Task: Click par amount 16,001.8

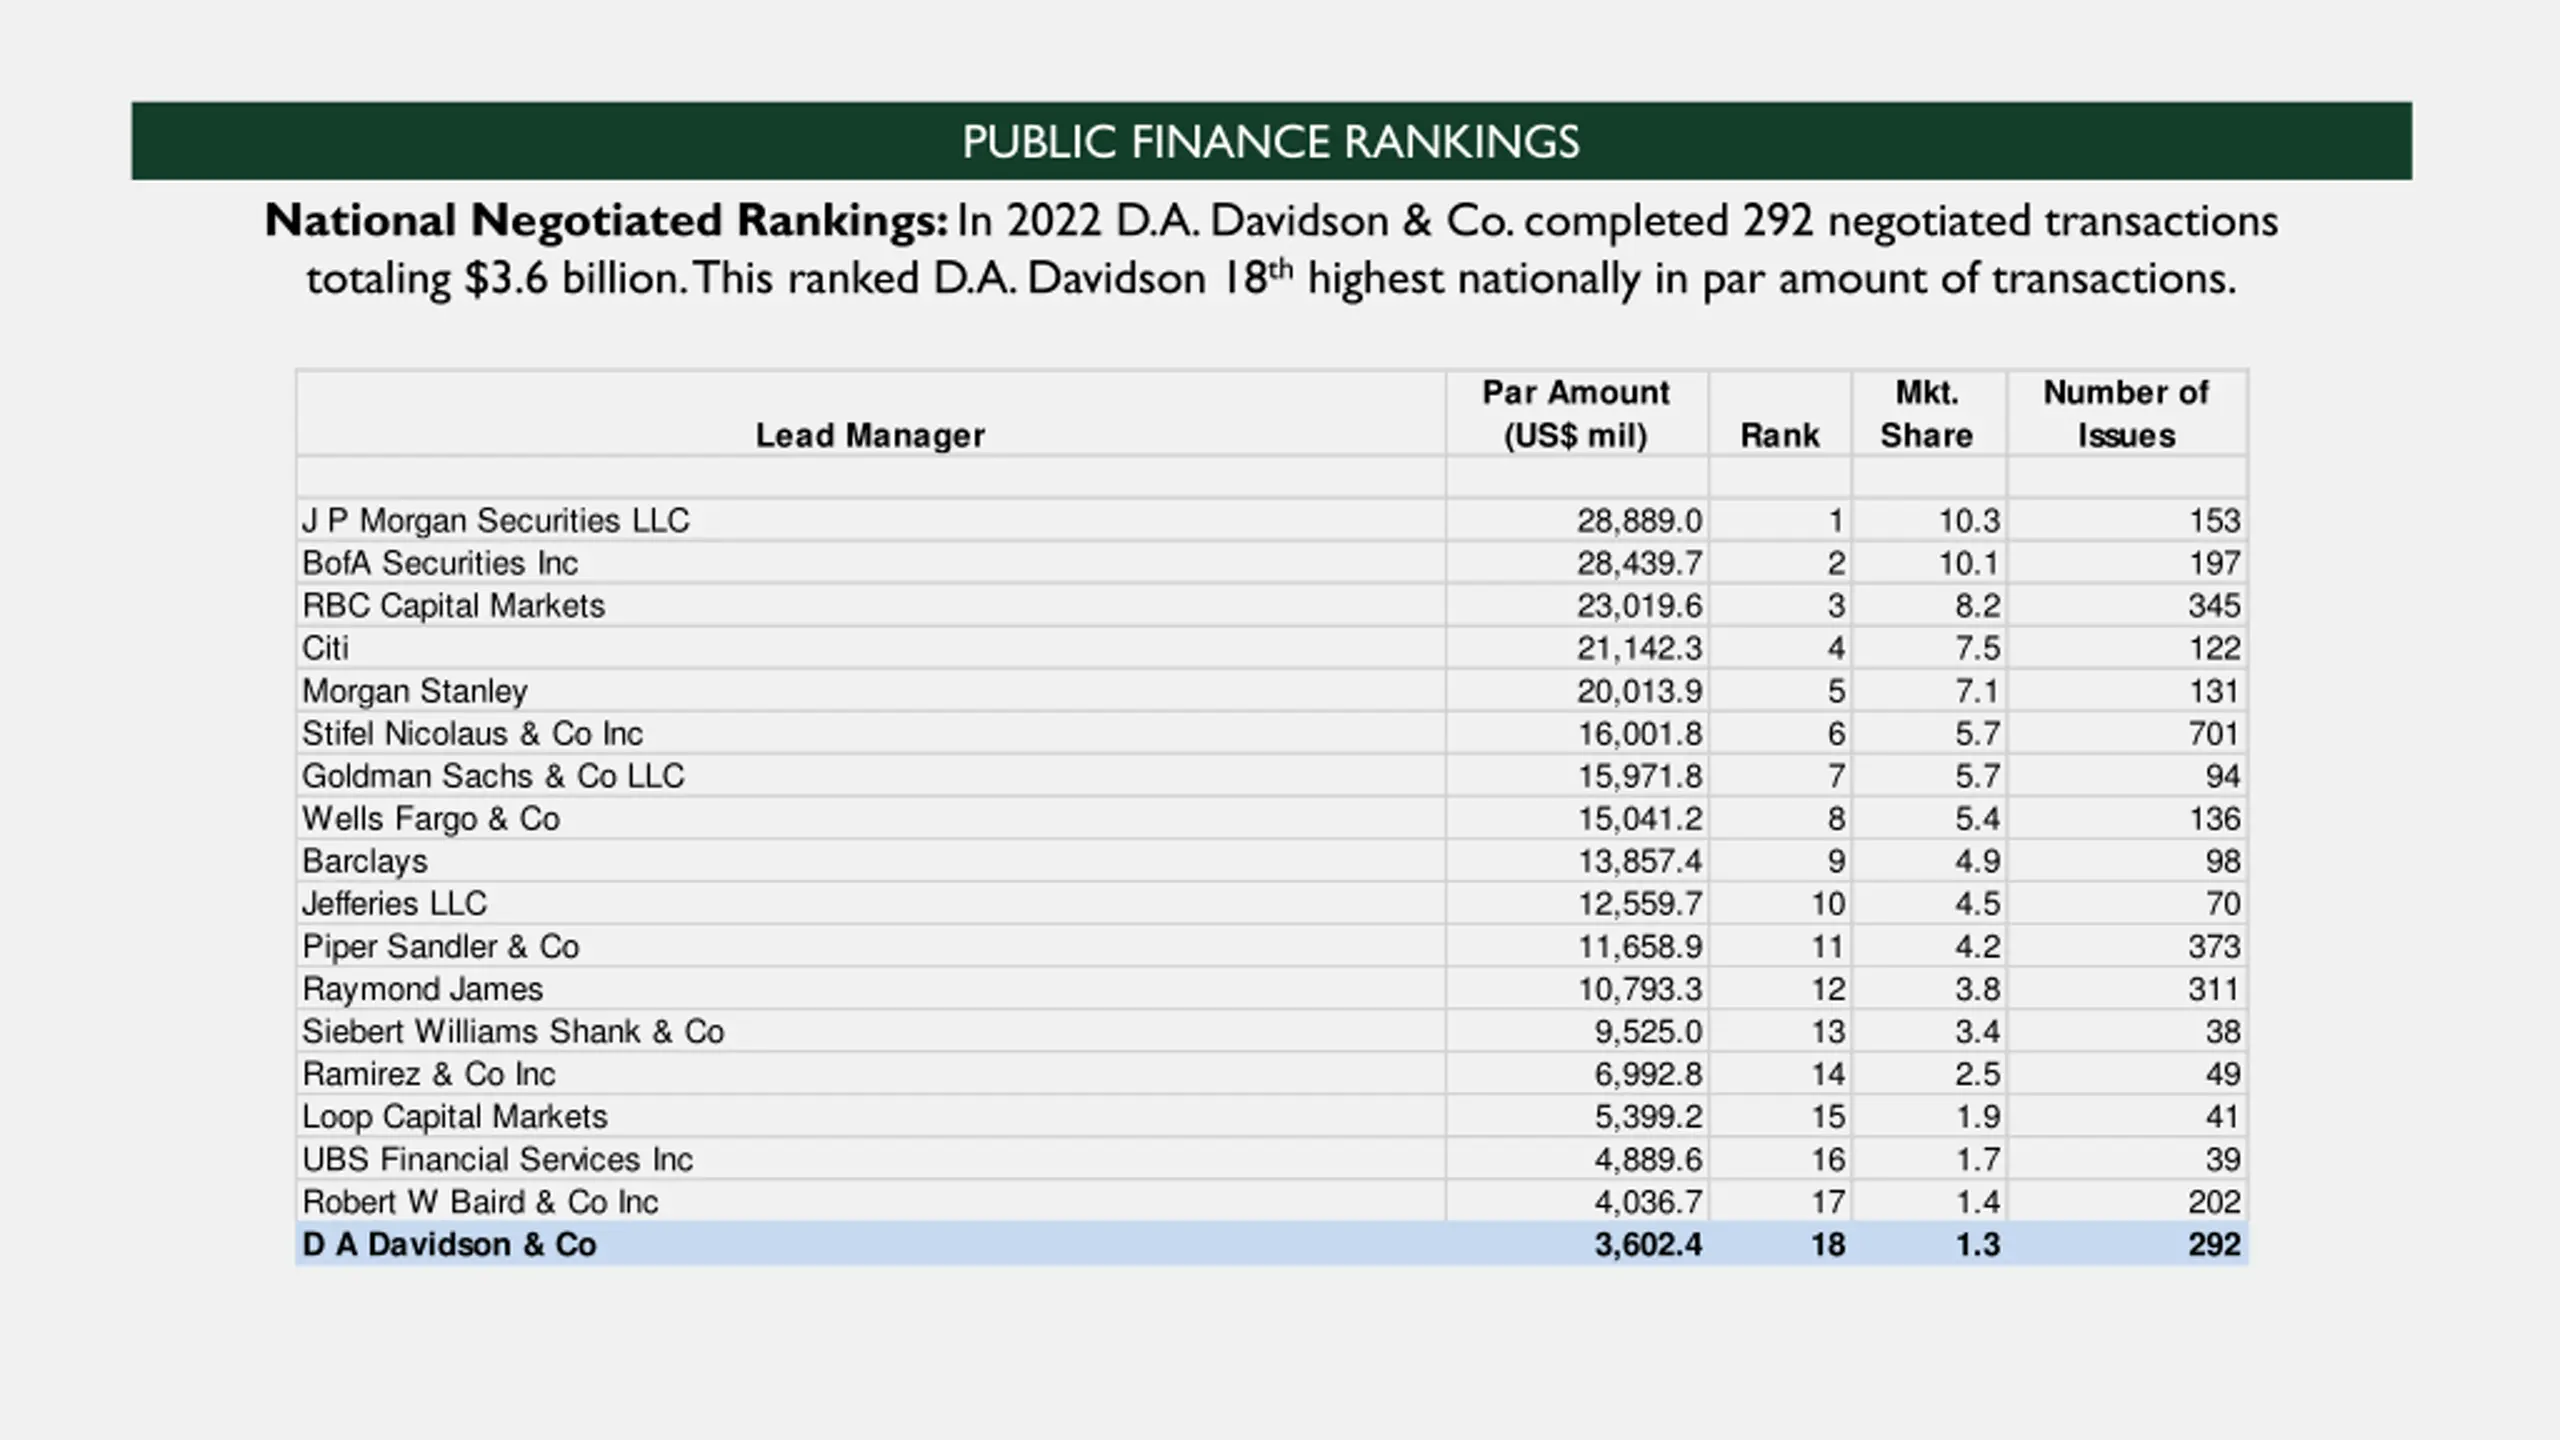Action: [1640, 734]
